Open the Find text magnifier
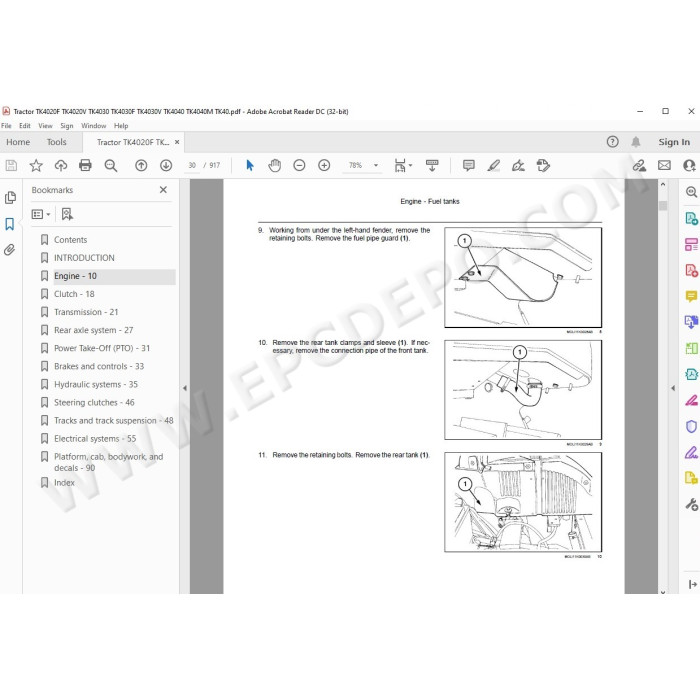 111,166
